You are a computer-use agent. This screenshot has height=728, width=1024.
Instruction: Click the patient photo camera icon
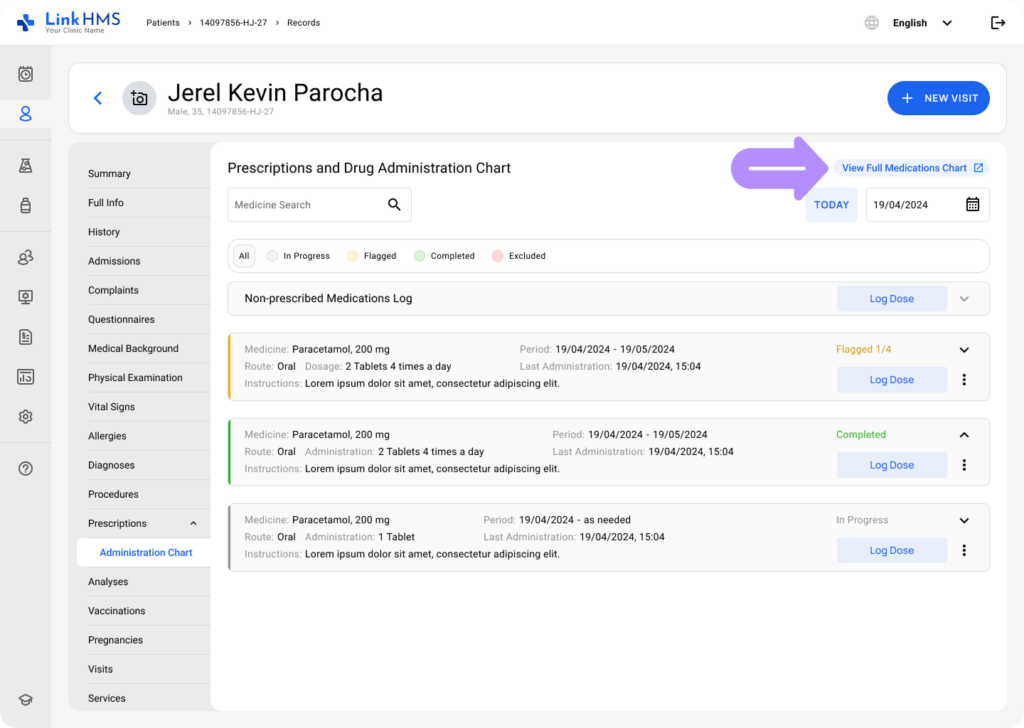point(139,98)
